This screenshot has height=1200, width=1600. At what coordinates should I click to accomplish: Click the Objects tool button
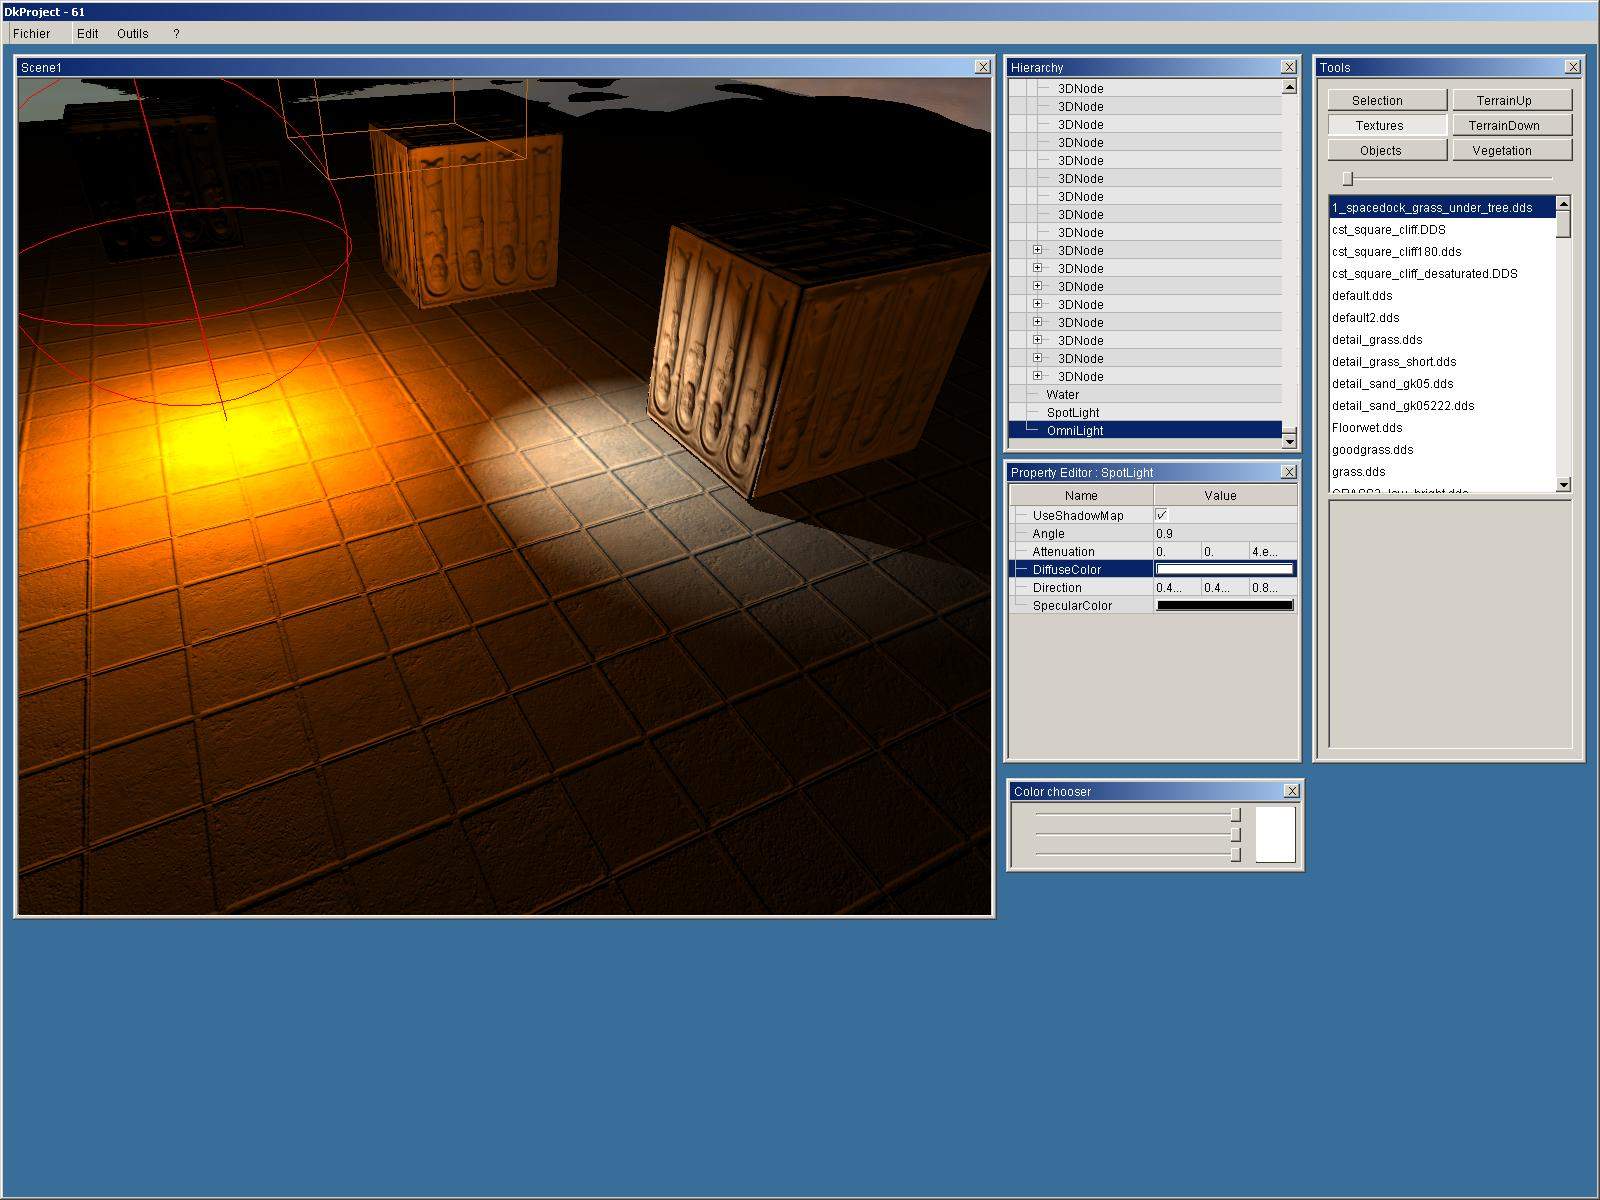click(x=1386, y=150)
